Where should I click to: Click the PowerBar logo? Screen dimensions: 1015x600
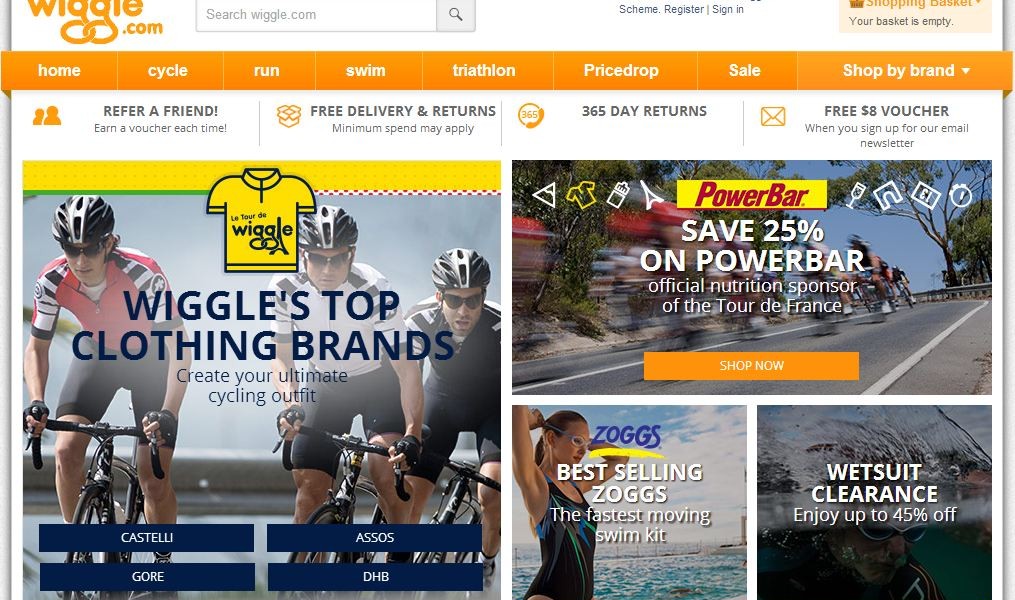coord(752,194)
